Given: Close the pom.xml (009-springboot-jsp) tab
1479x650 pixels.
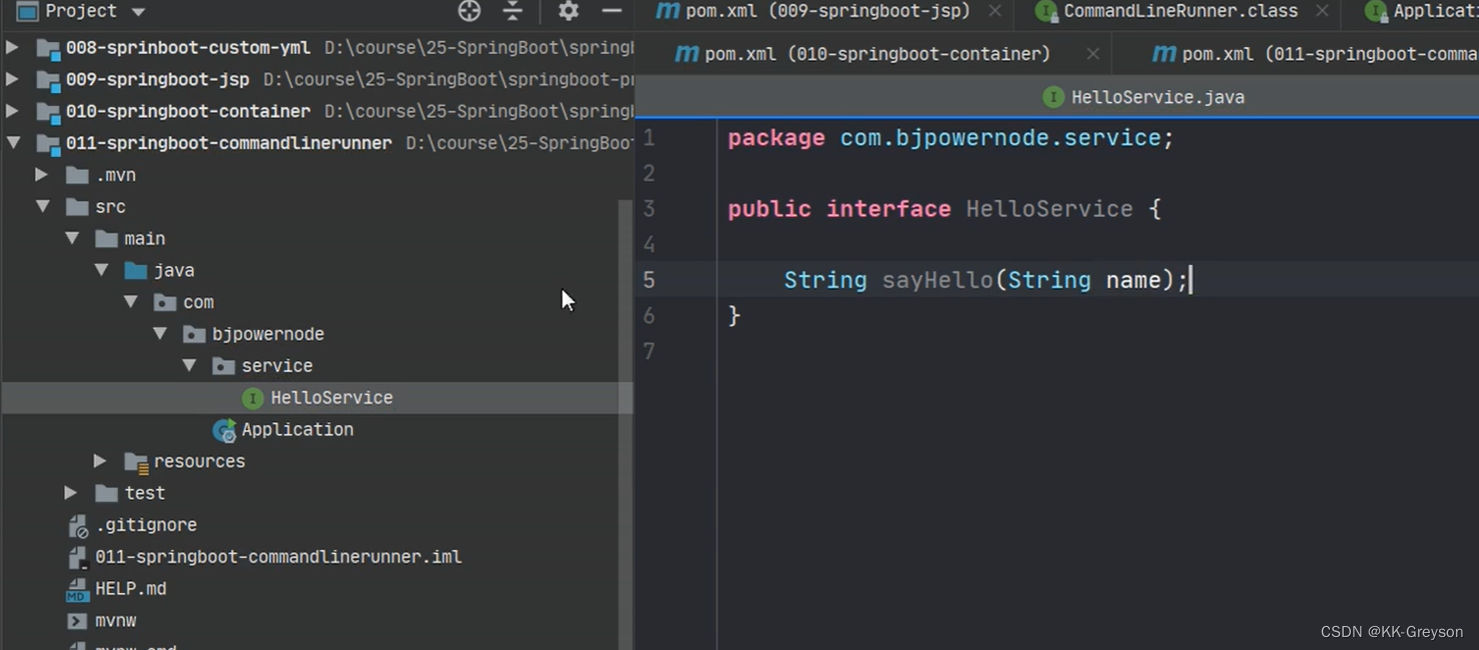Looking at the screenshot, I should (995, 12).
